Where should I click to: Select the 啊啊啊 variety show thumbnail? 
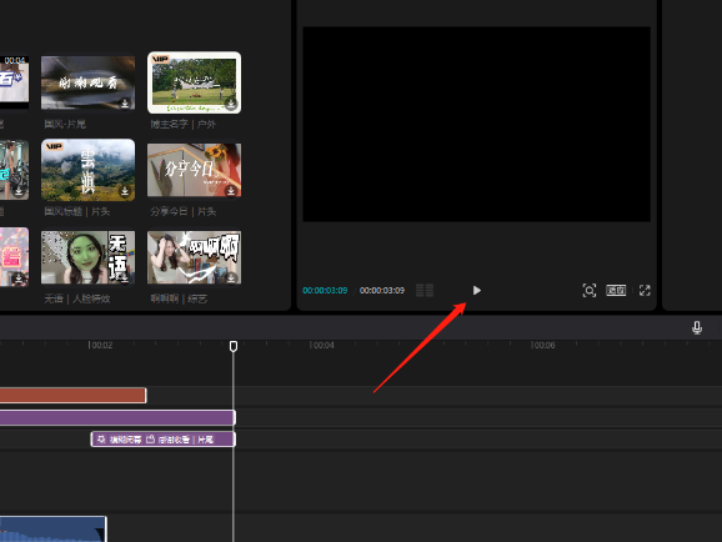[x=194, y=257]
